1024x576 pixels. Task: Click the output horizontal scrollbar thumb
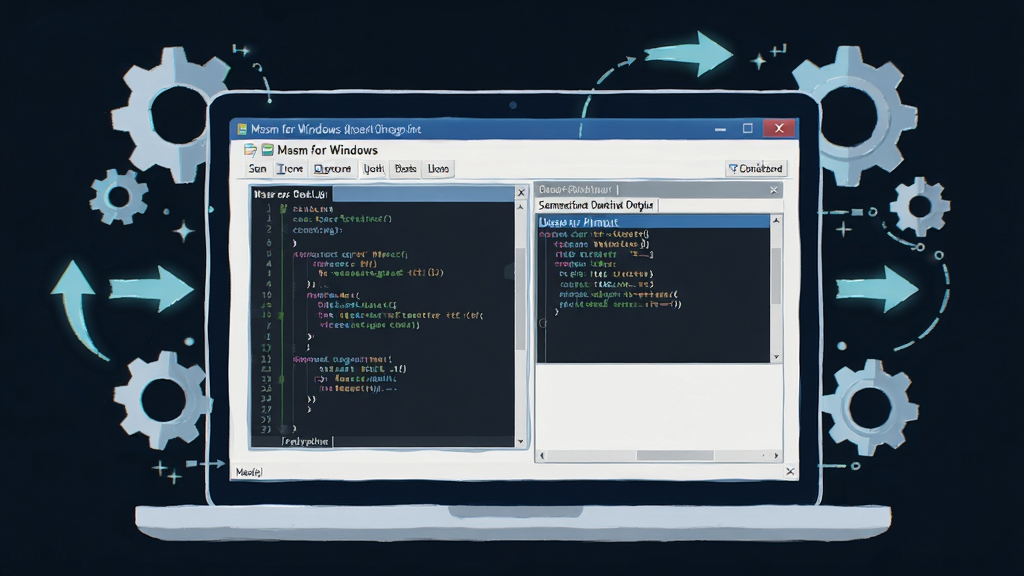click(675, 455)
